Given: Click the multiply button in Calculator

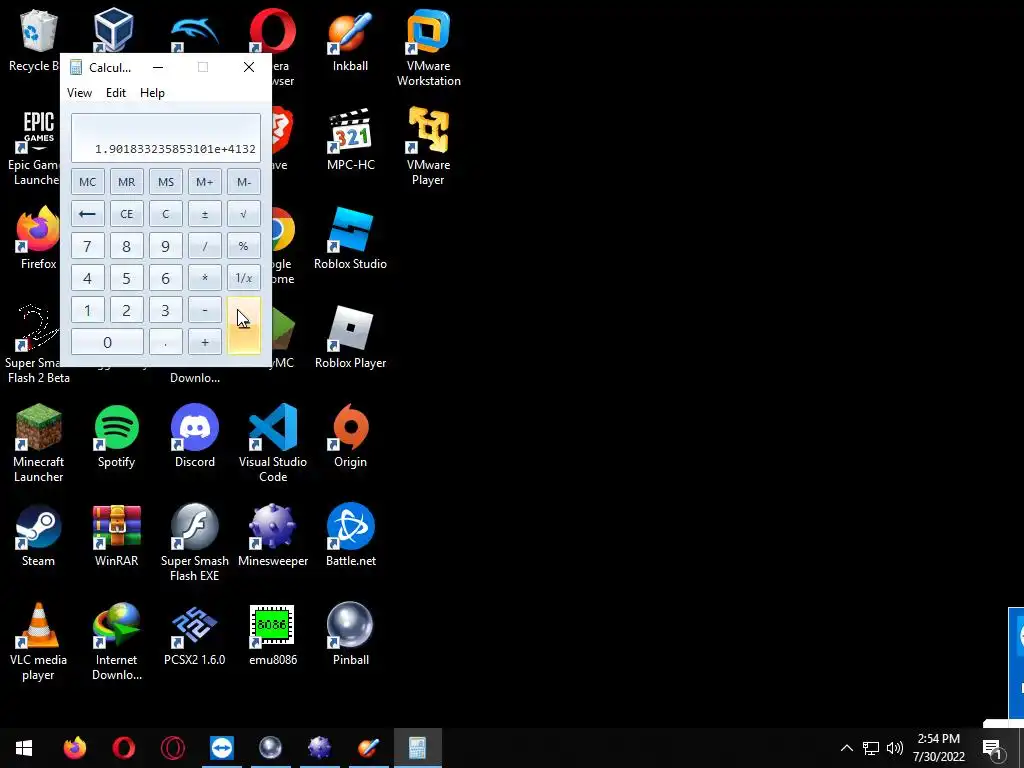Looking at the screenshot, I should (204, 278).
